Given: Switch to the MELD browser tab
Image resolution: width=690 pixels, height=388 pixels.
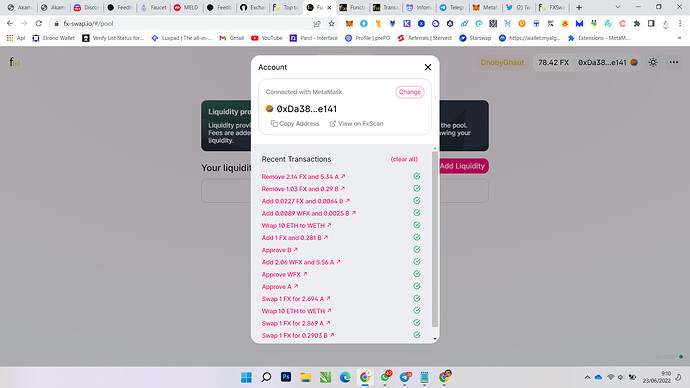Looking at the screenshot, I should (186, 7).
